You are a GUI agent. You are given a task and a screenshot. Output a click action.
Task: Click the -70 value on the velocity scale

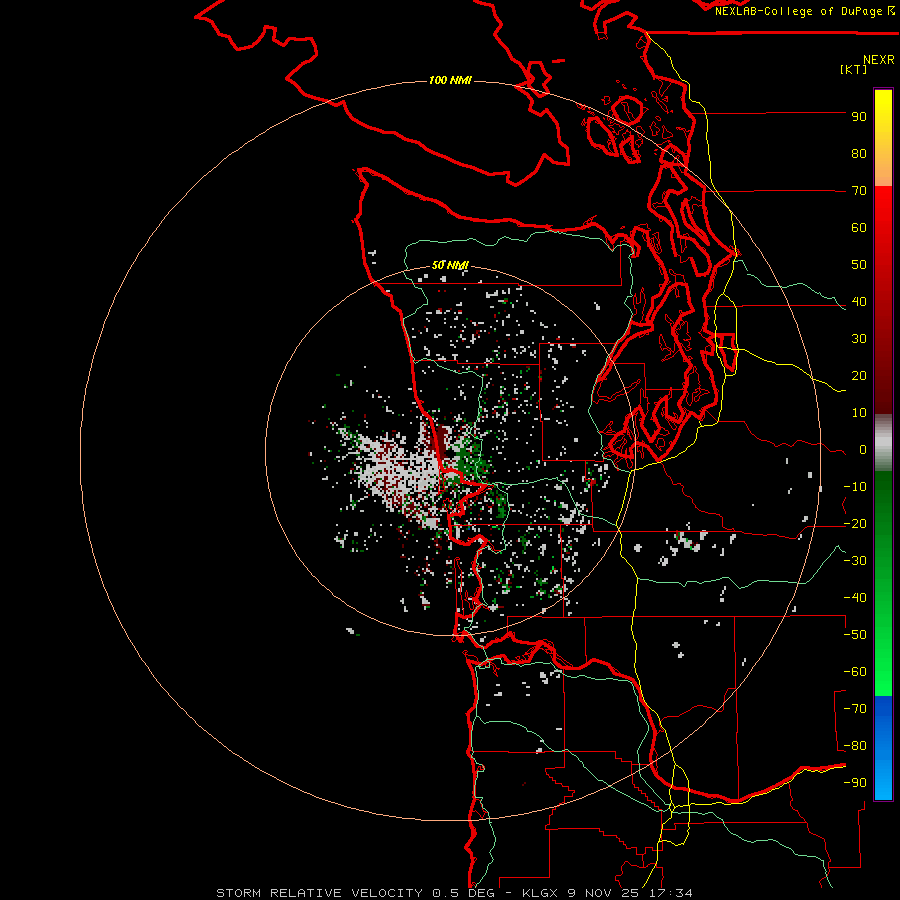pyautogui.click(x=855, y=709)
